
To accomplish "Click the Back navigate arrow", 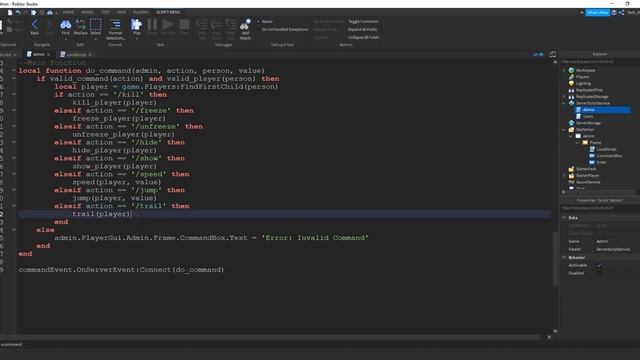I will [x=35, y=25].
